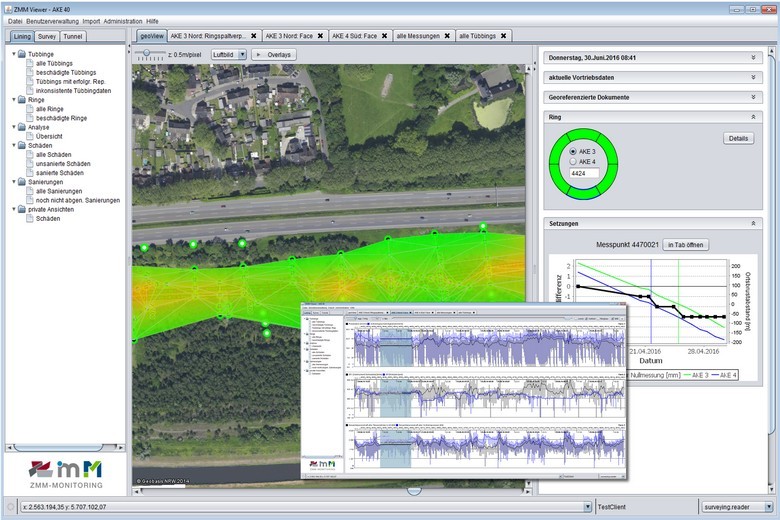Click the collapse handle below the map
This screenshot has height=520, width=780.
pos(414,492)
